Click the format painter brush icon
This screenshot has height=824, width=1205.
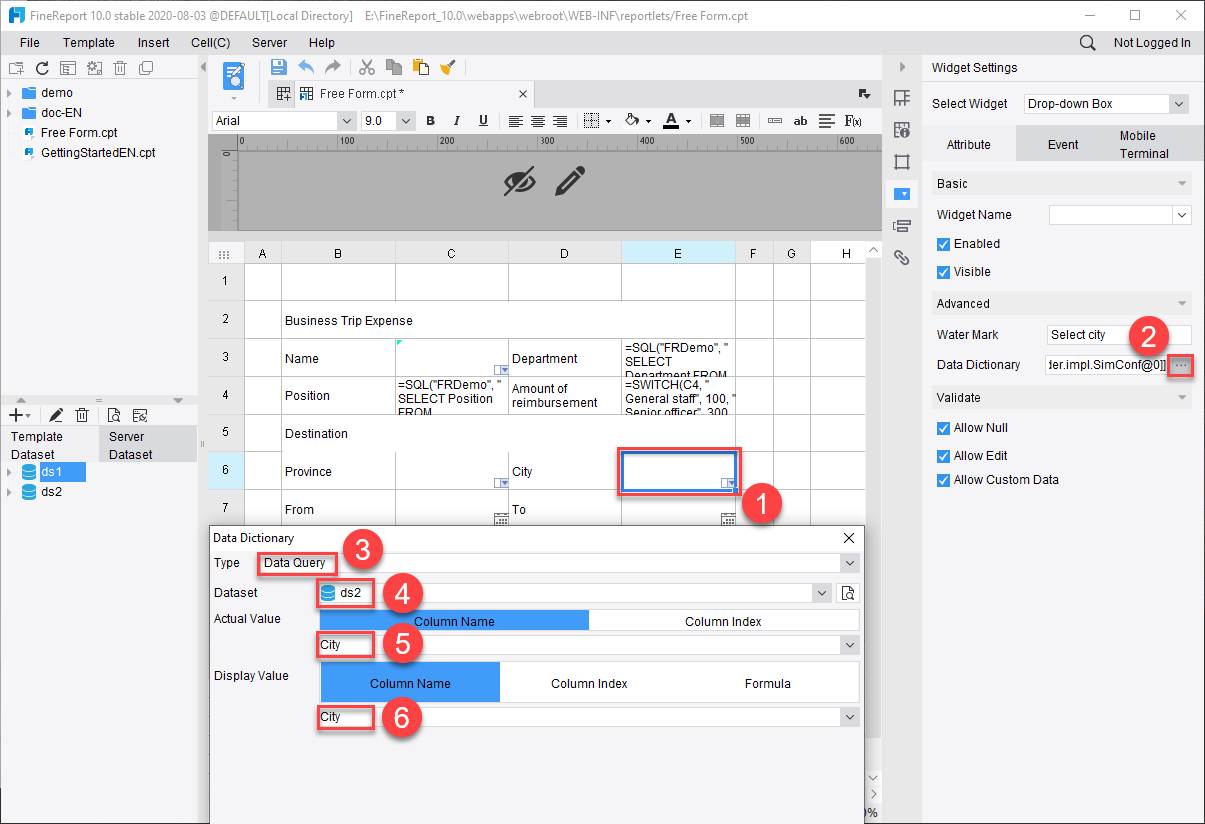click(448, 67)
